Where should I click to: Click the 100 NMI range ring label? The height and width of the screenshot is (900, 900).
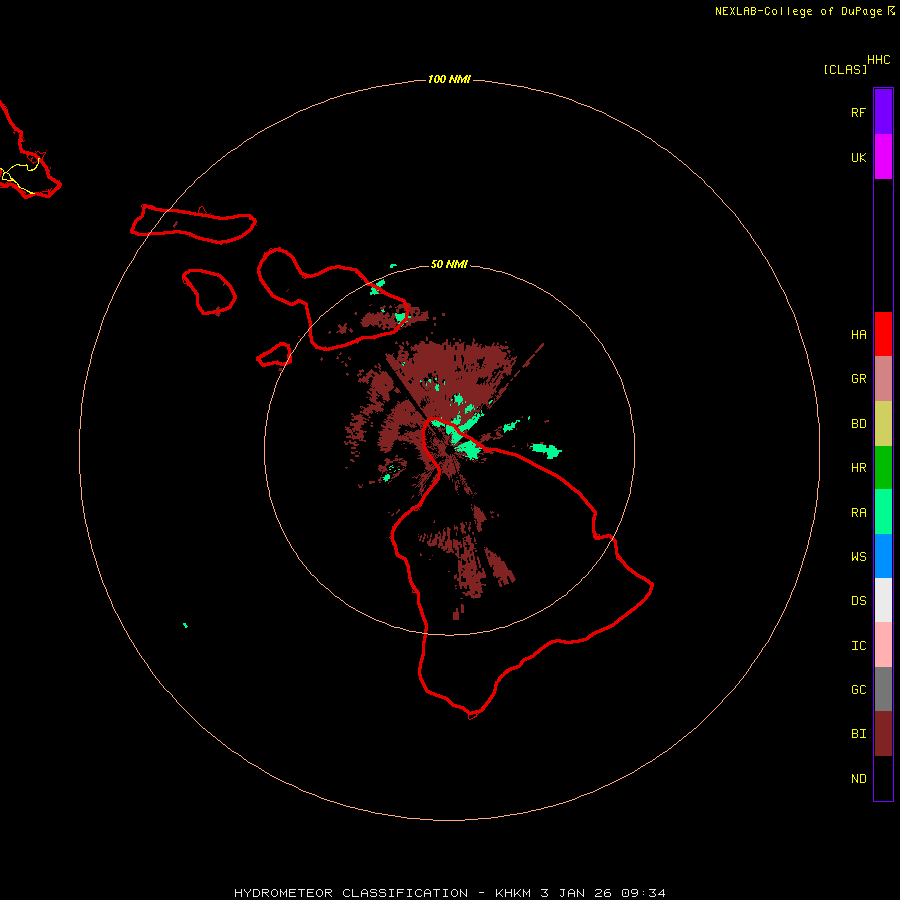449,79
